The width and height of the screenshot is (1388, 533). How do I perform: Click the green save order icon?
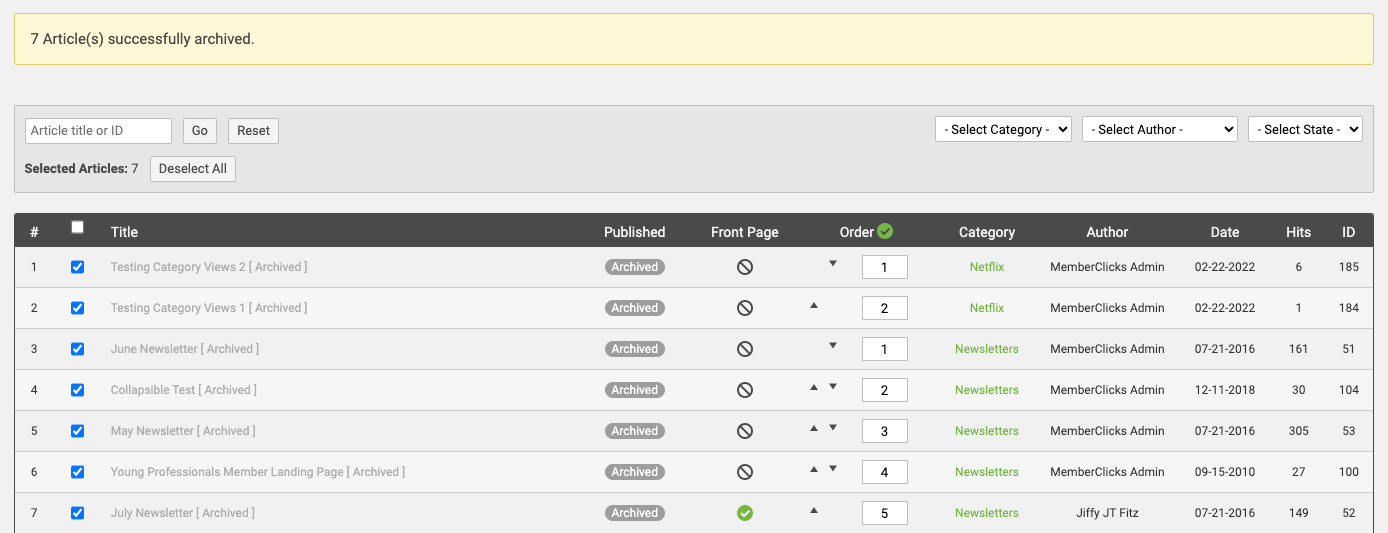coord(885,231)
